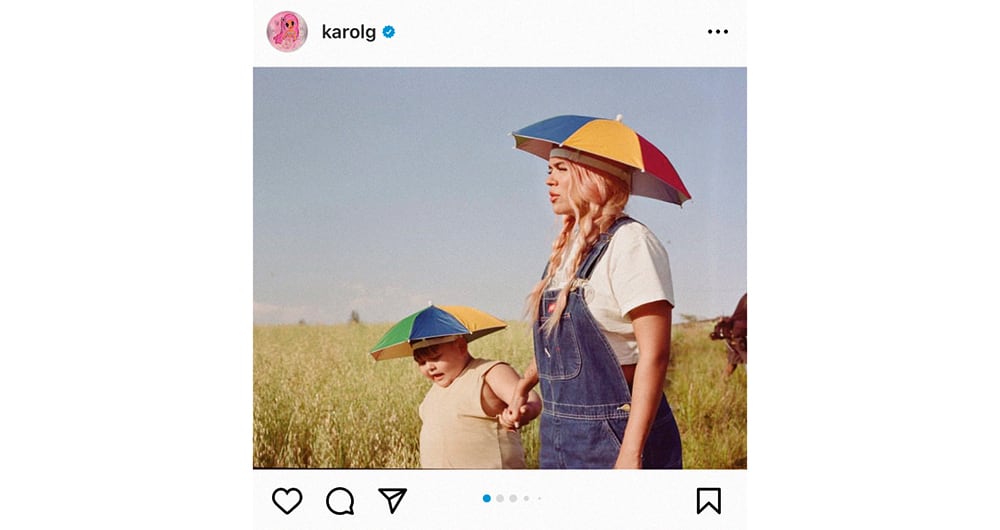Visit the karolg username profile link
The image size is (1000, 530).
[x=348, y=32]
